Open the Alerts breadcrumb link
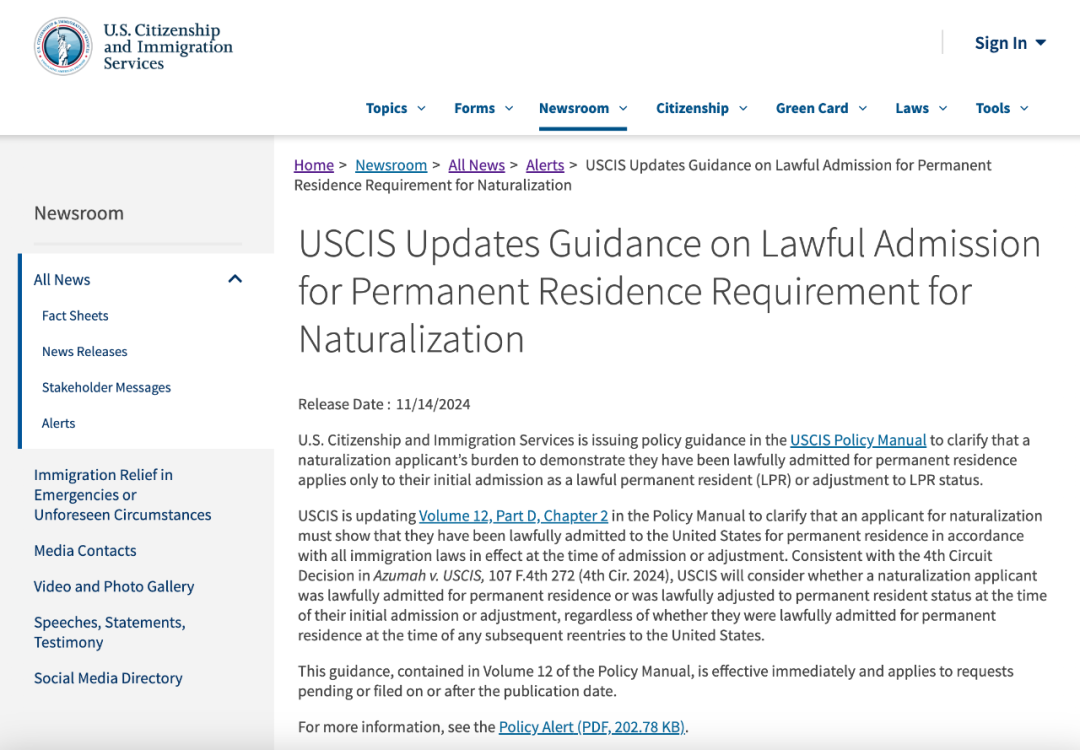Image resolution: width=1080 pixels, height=750 pixels. (x=545, y=165)
